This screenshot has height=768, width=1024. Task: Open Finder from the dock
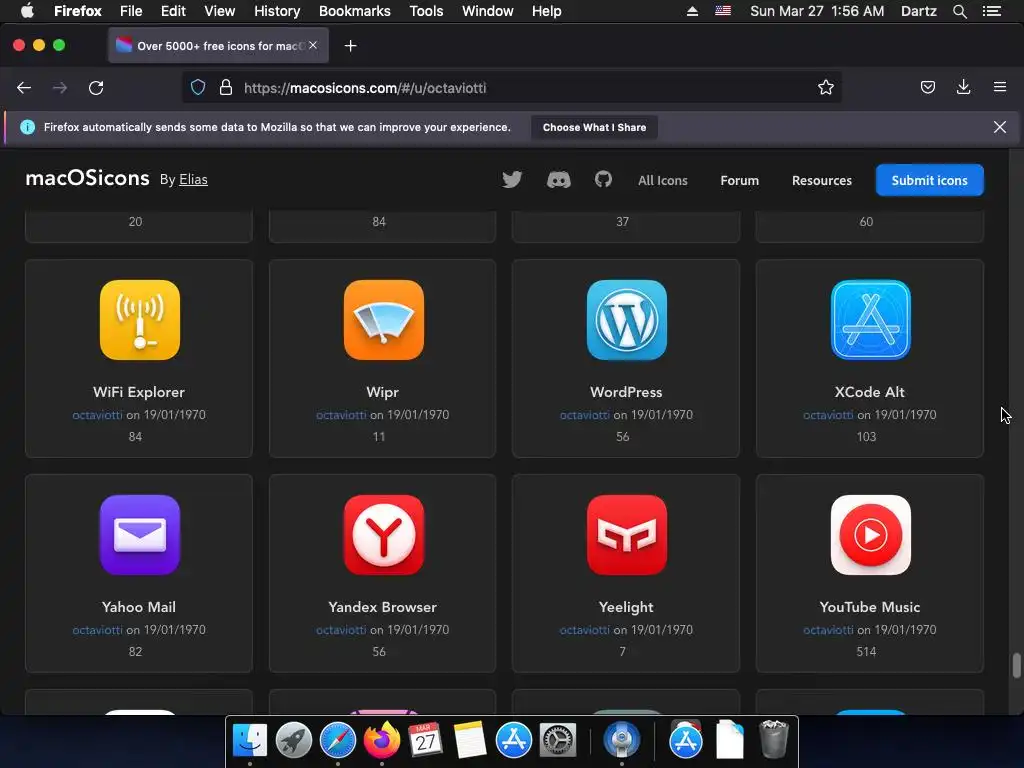[250, 741]
